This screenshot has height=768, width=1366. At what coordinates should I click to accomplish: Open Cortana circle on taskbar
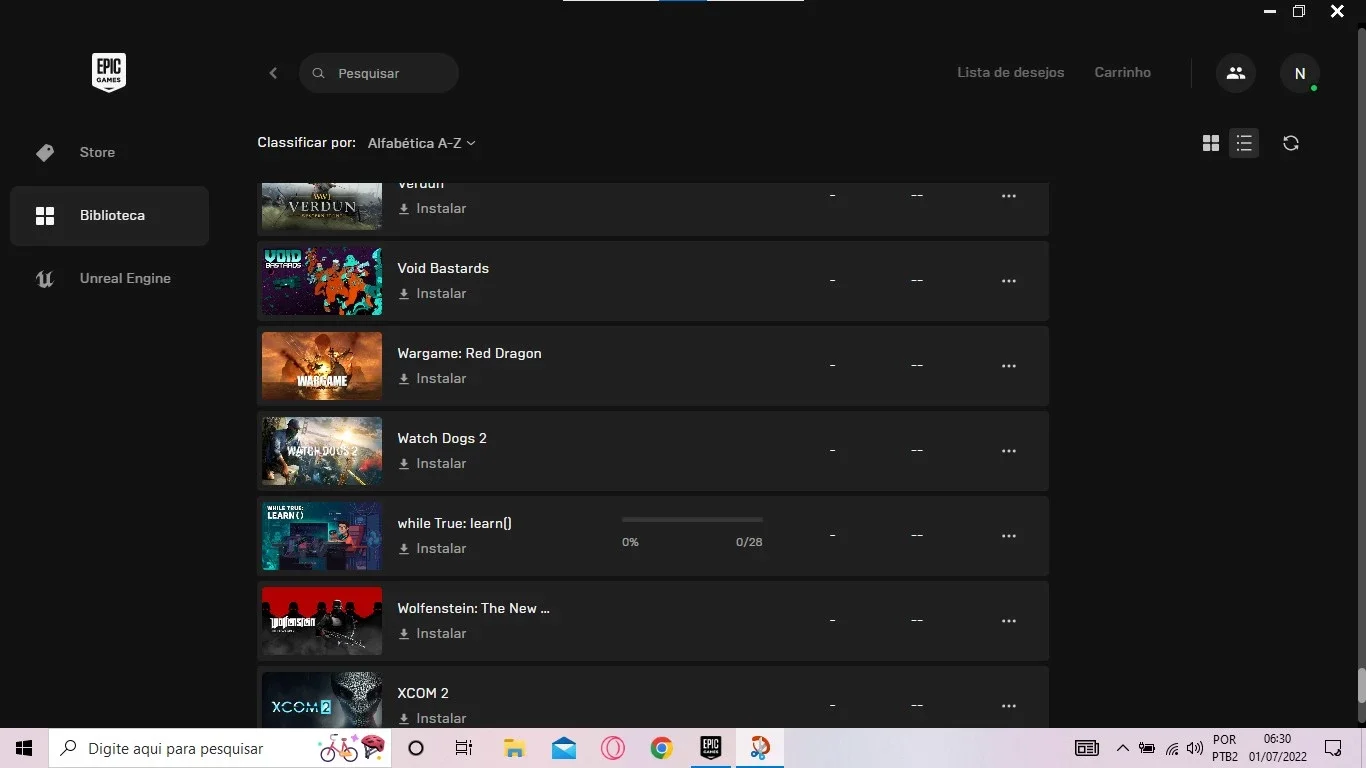[416, 748]
